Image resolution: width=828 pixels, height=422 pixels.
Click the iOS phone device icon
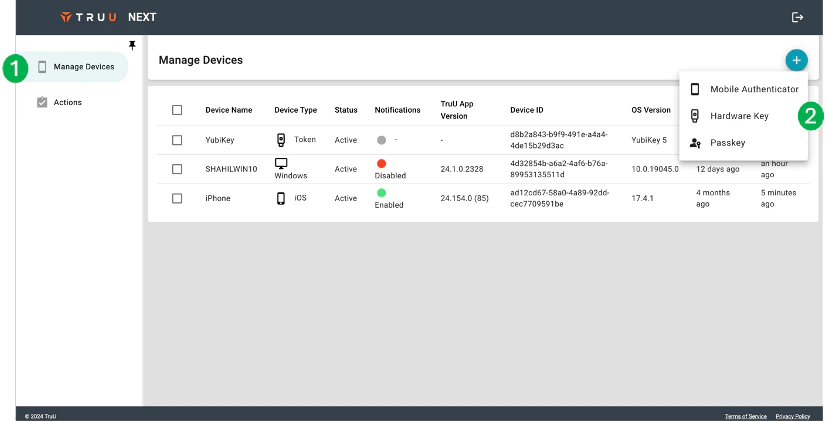[x=281, y=198]
